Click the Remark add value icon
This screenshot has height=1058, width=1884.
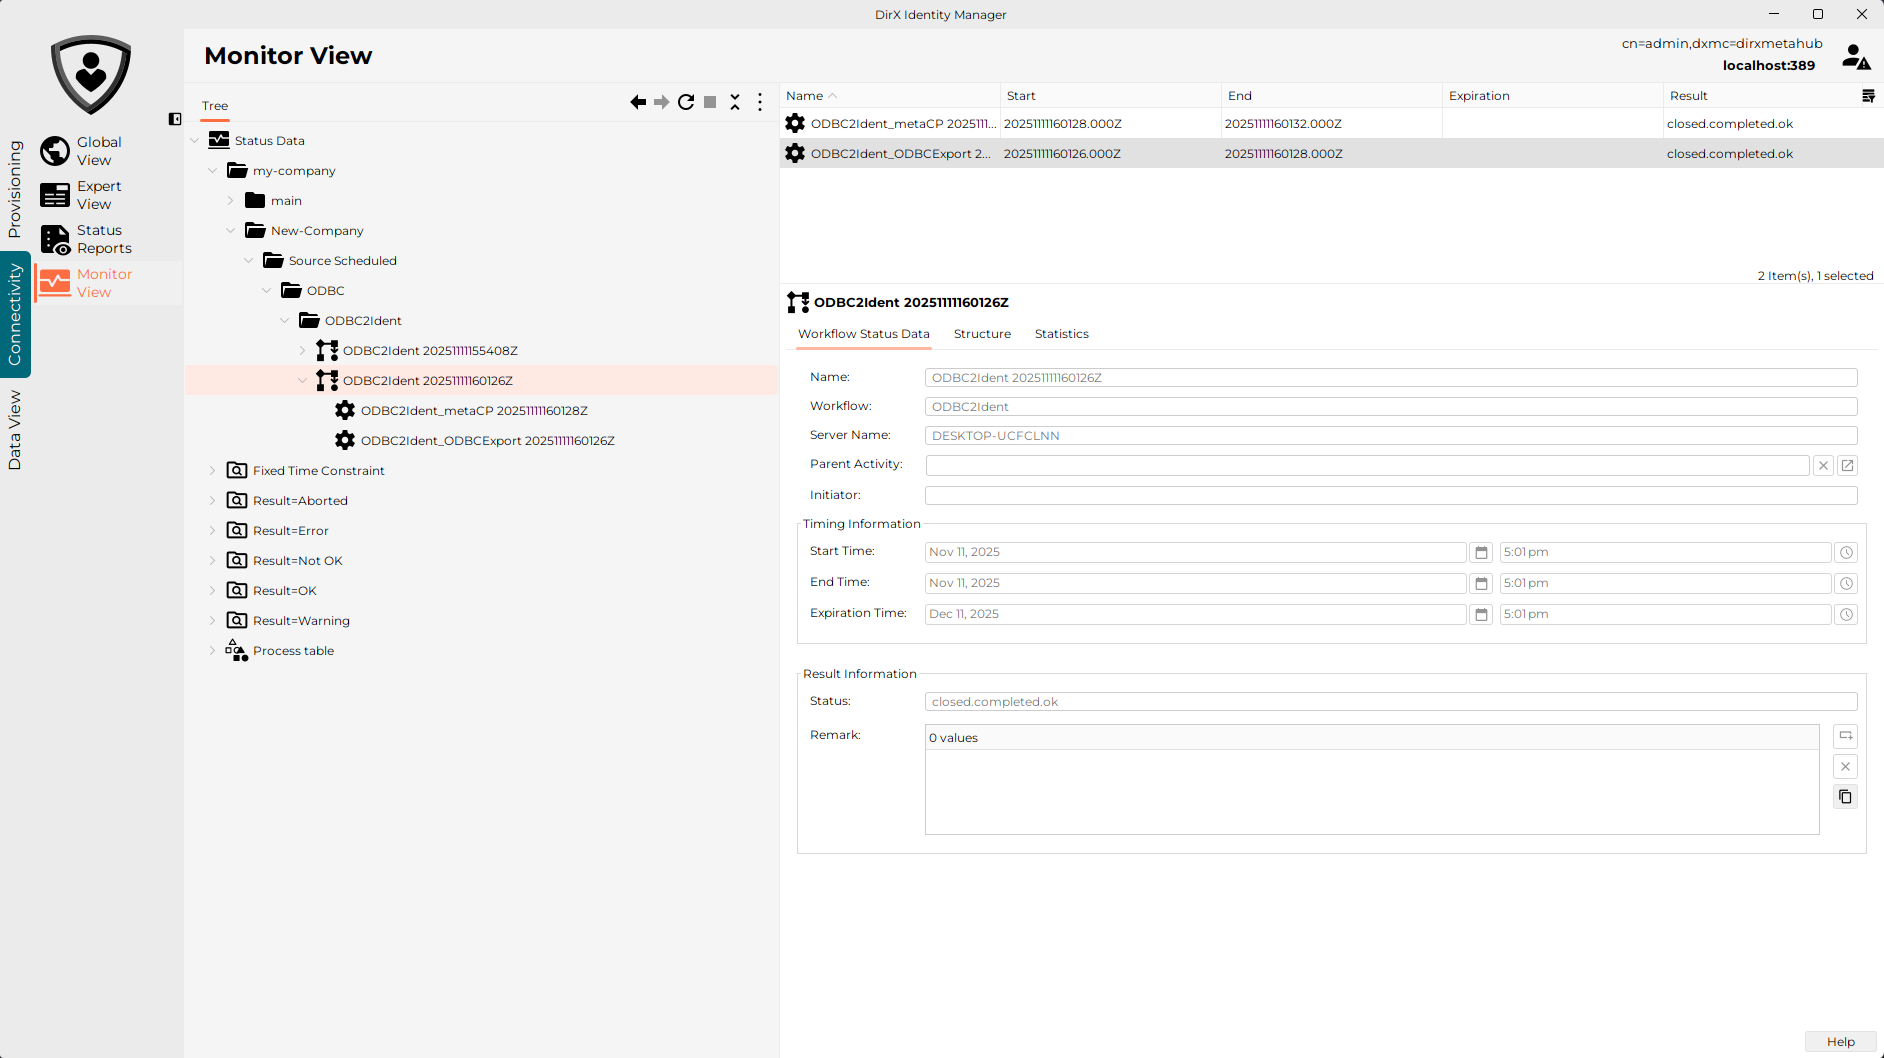point(1846,736)
